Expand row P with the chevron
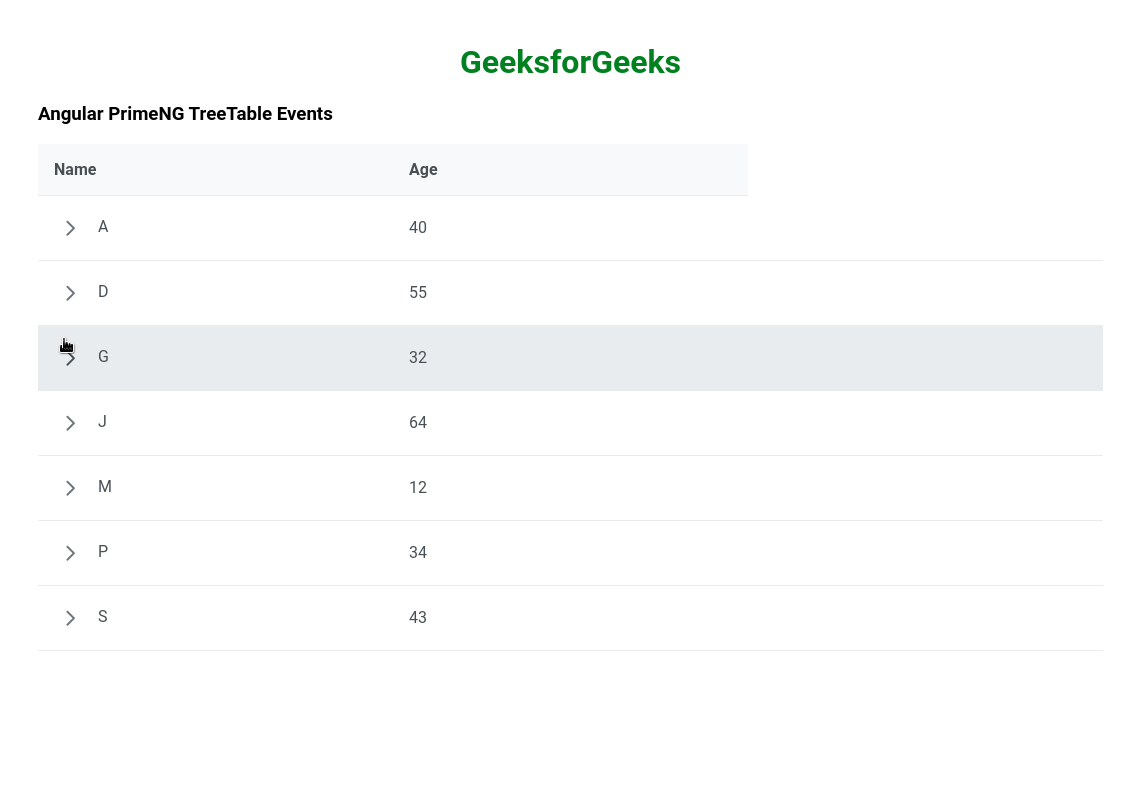Viewport: 1142px width, 790px height. [x=70, y=553]
